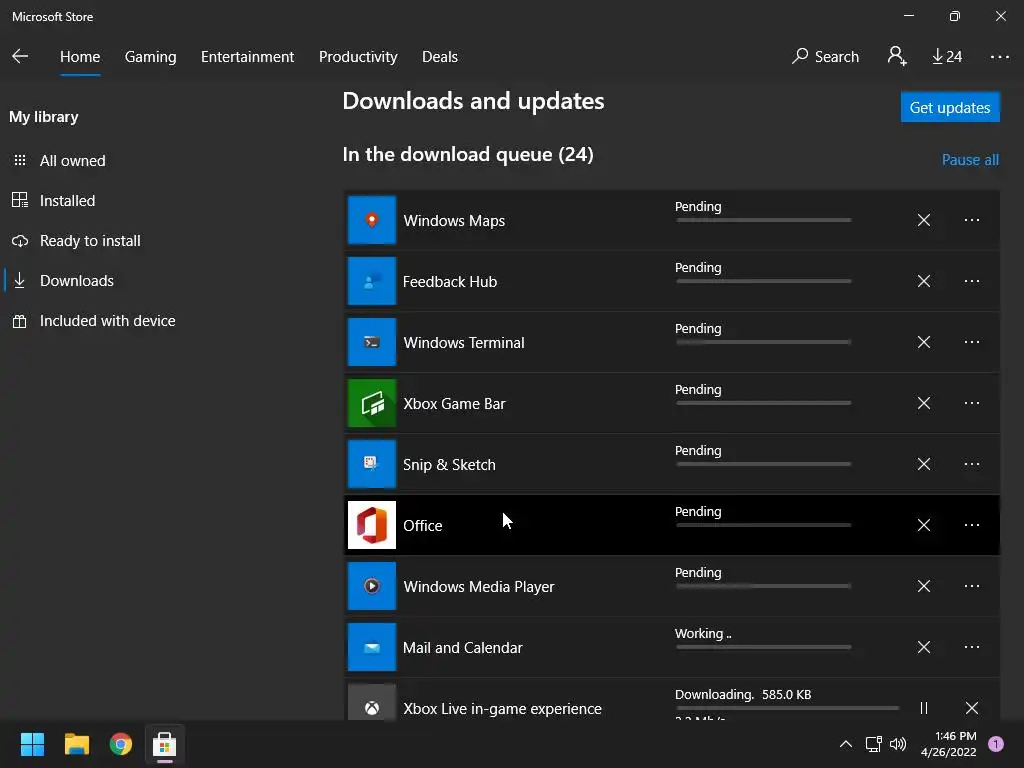The width and height of the screenshot is (1024, 768).
Task: Cancel the Xbox Live in-game experience download
Action: pyautogui.click(x=972, y=708)
